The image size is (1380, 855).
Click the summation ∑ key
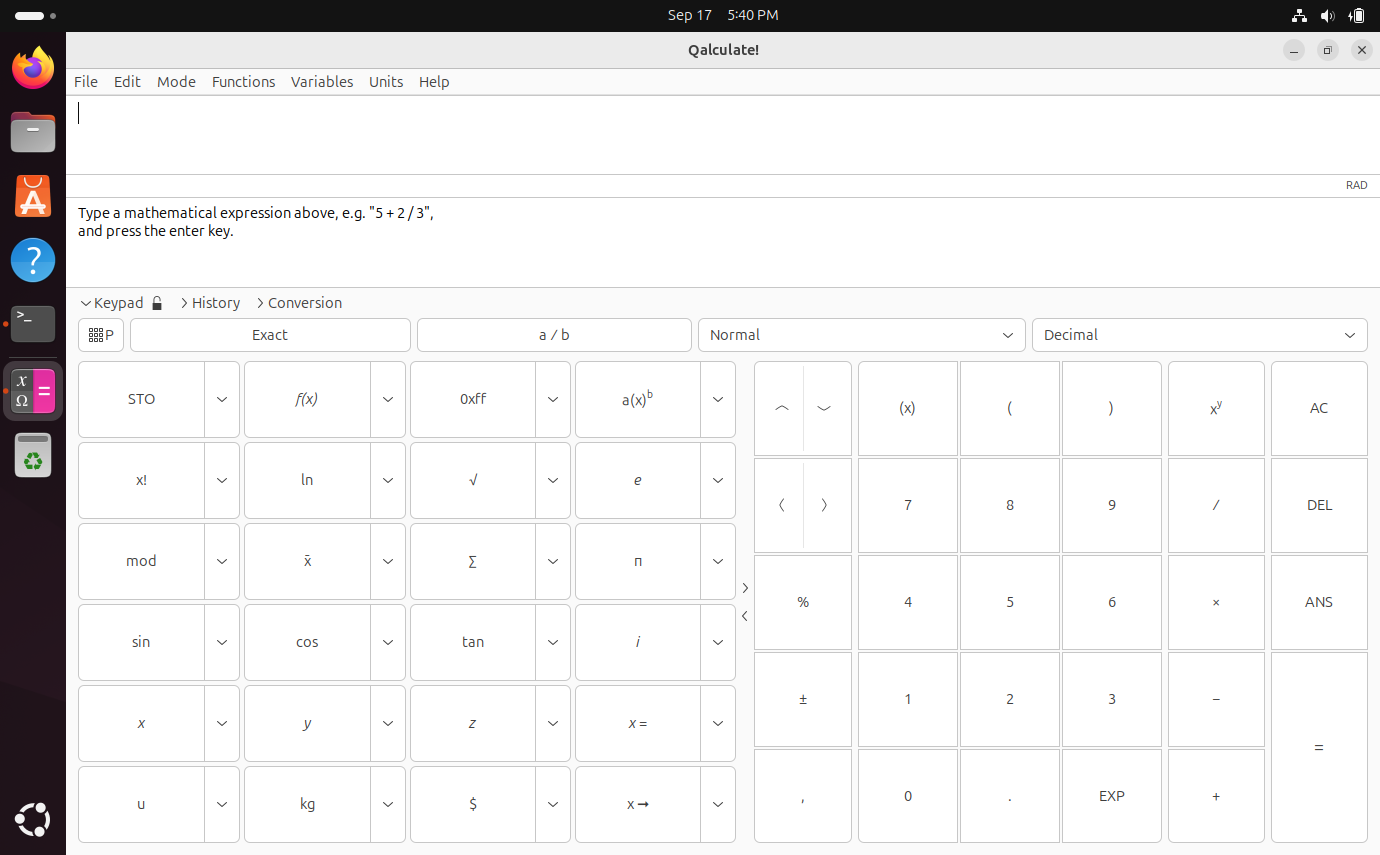point(472,561)
